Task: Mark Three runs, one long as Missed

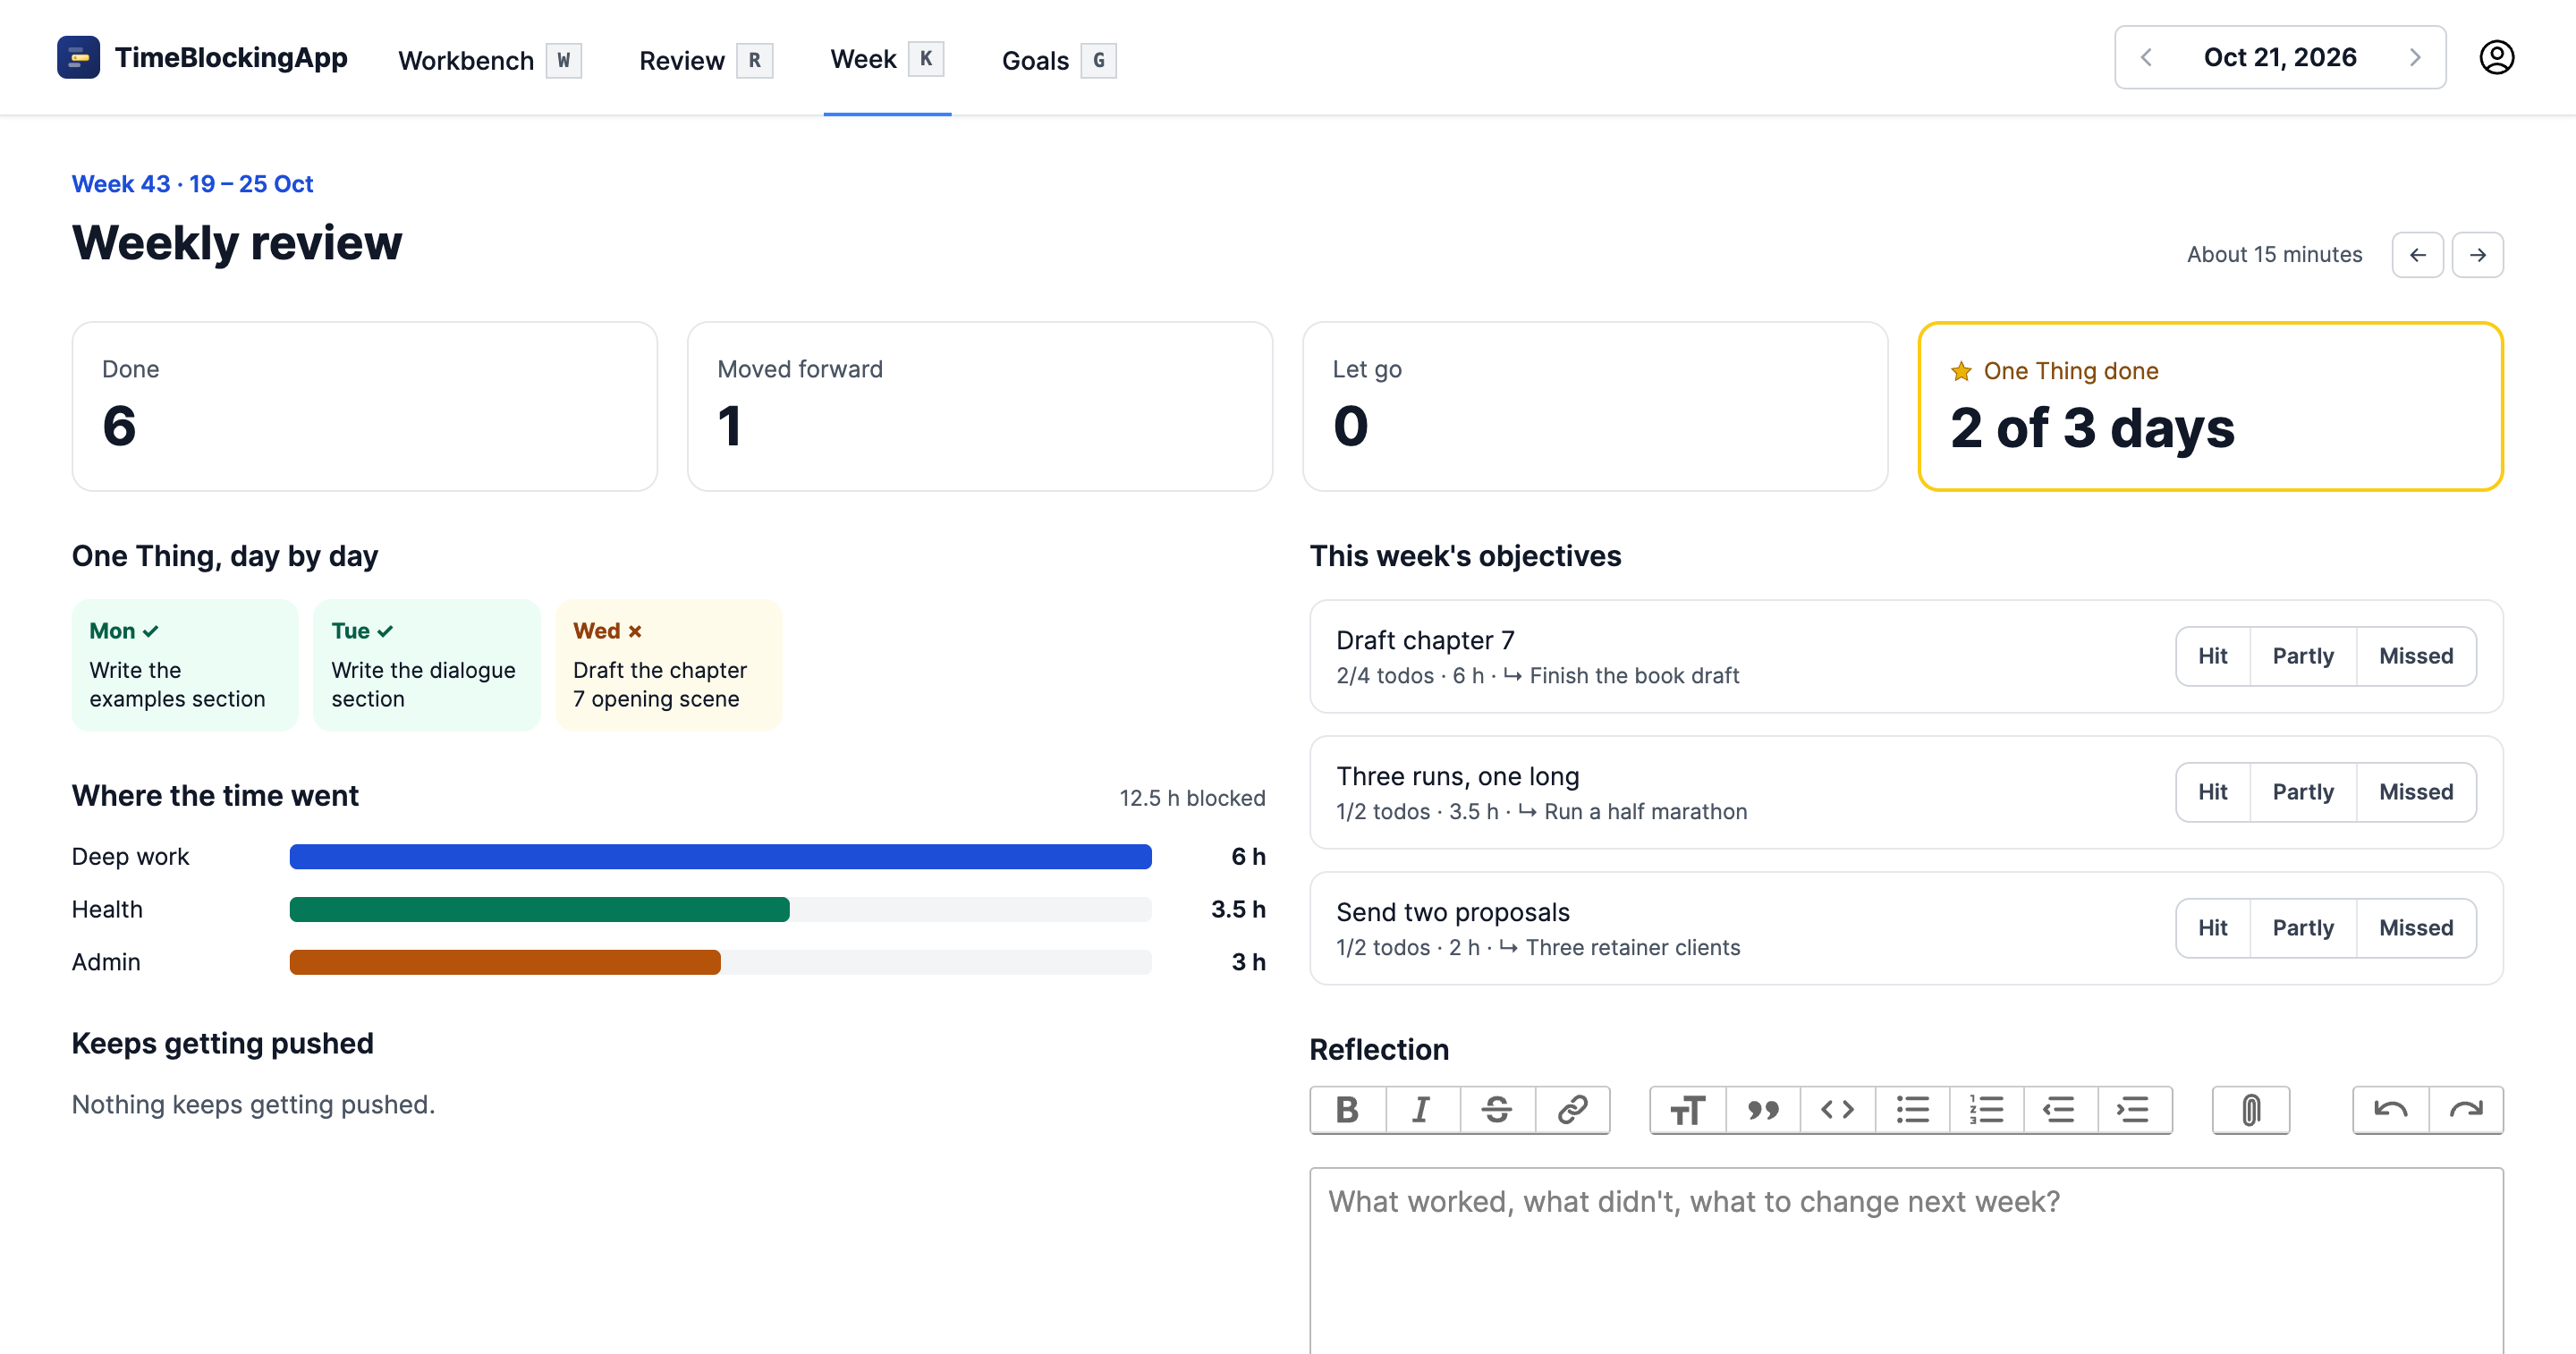Action: pyautogui.click(x=2416, y=792)
